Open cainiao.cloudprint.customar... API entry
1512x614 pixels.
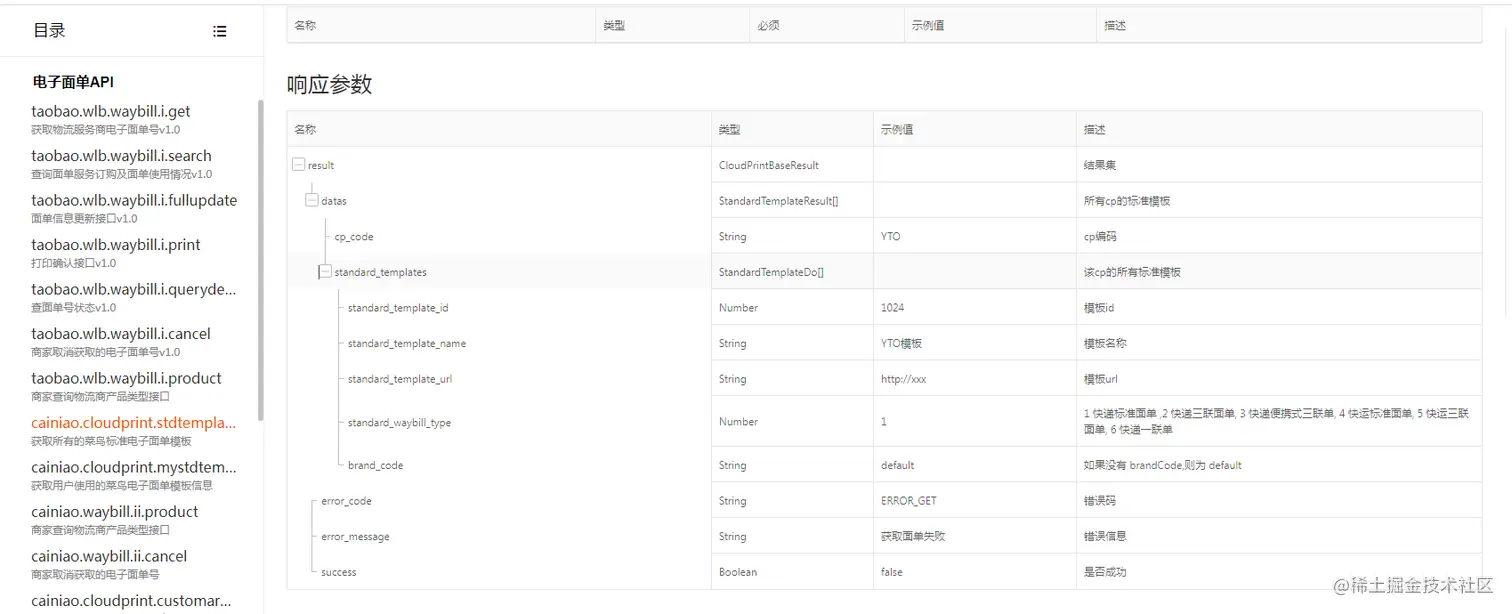(x=131, y=600)
